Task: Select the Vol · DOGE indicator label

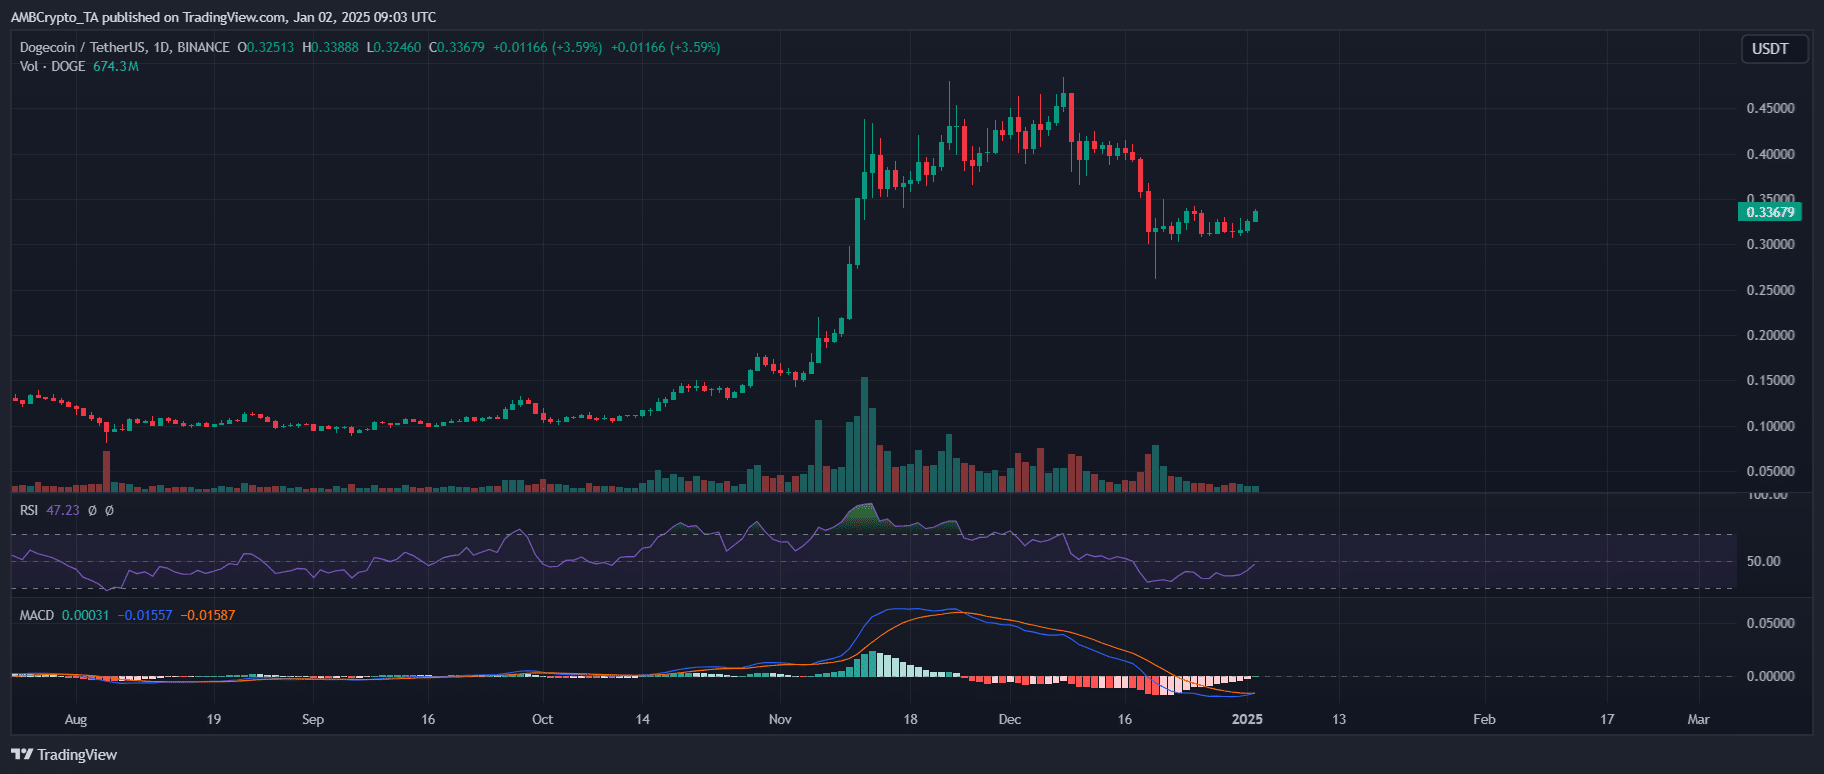Action: (x=52, y=66)
